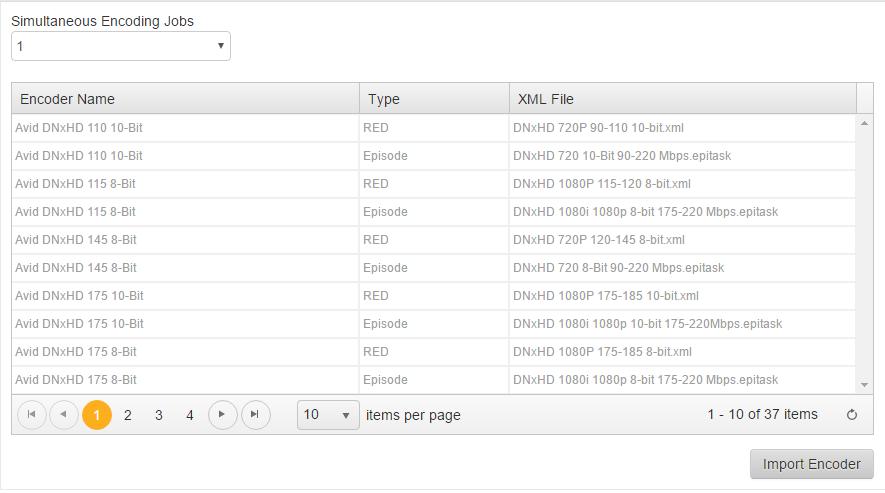Click the Import Encoder button
This screenshot has width=885, height=493.
811,464
